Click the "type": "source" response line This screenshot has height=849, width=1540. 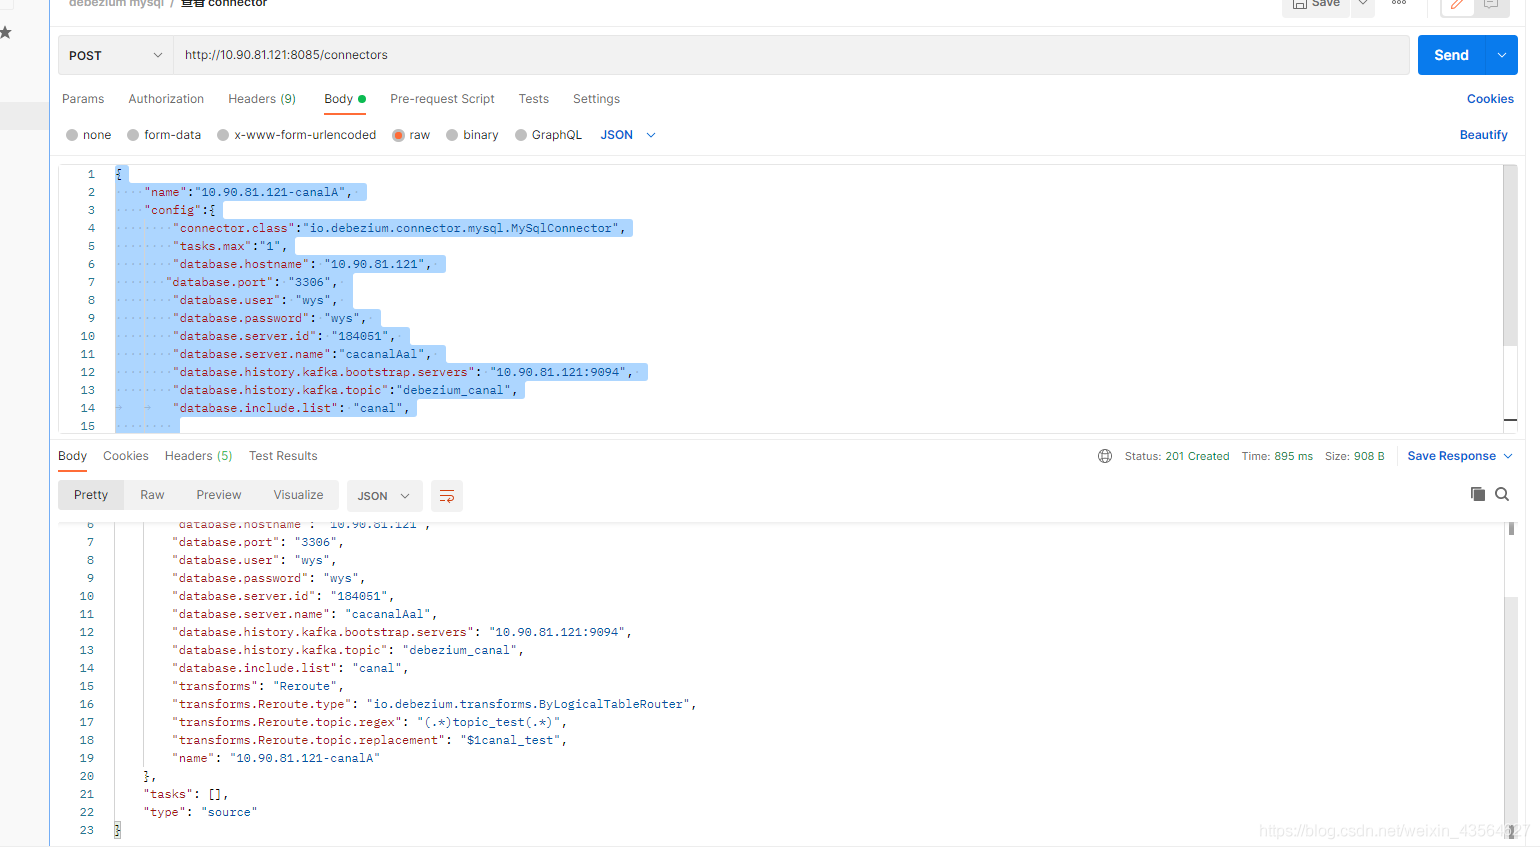pyautogui.click(x=200, y=812)
